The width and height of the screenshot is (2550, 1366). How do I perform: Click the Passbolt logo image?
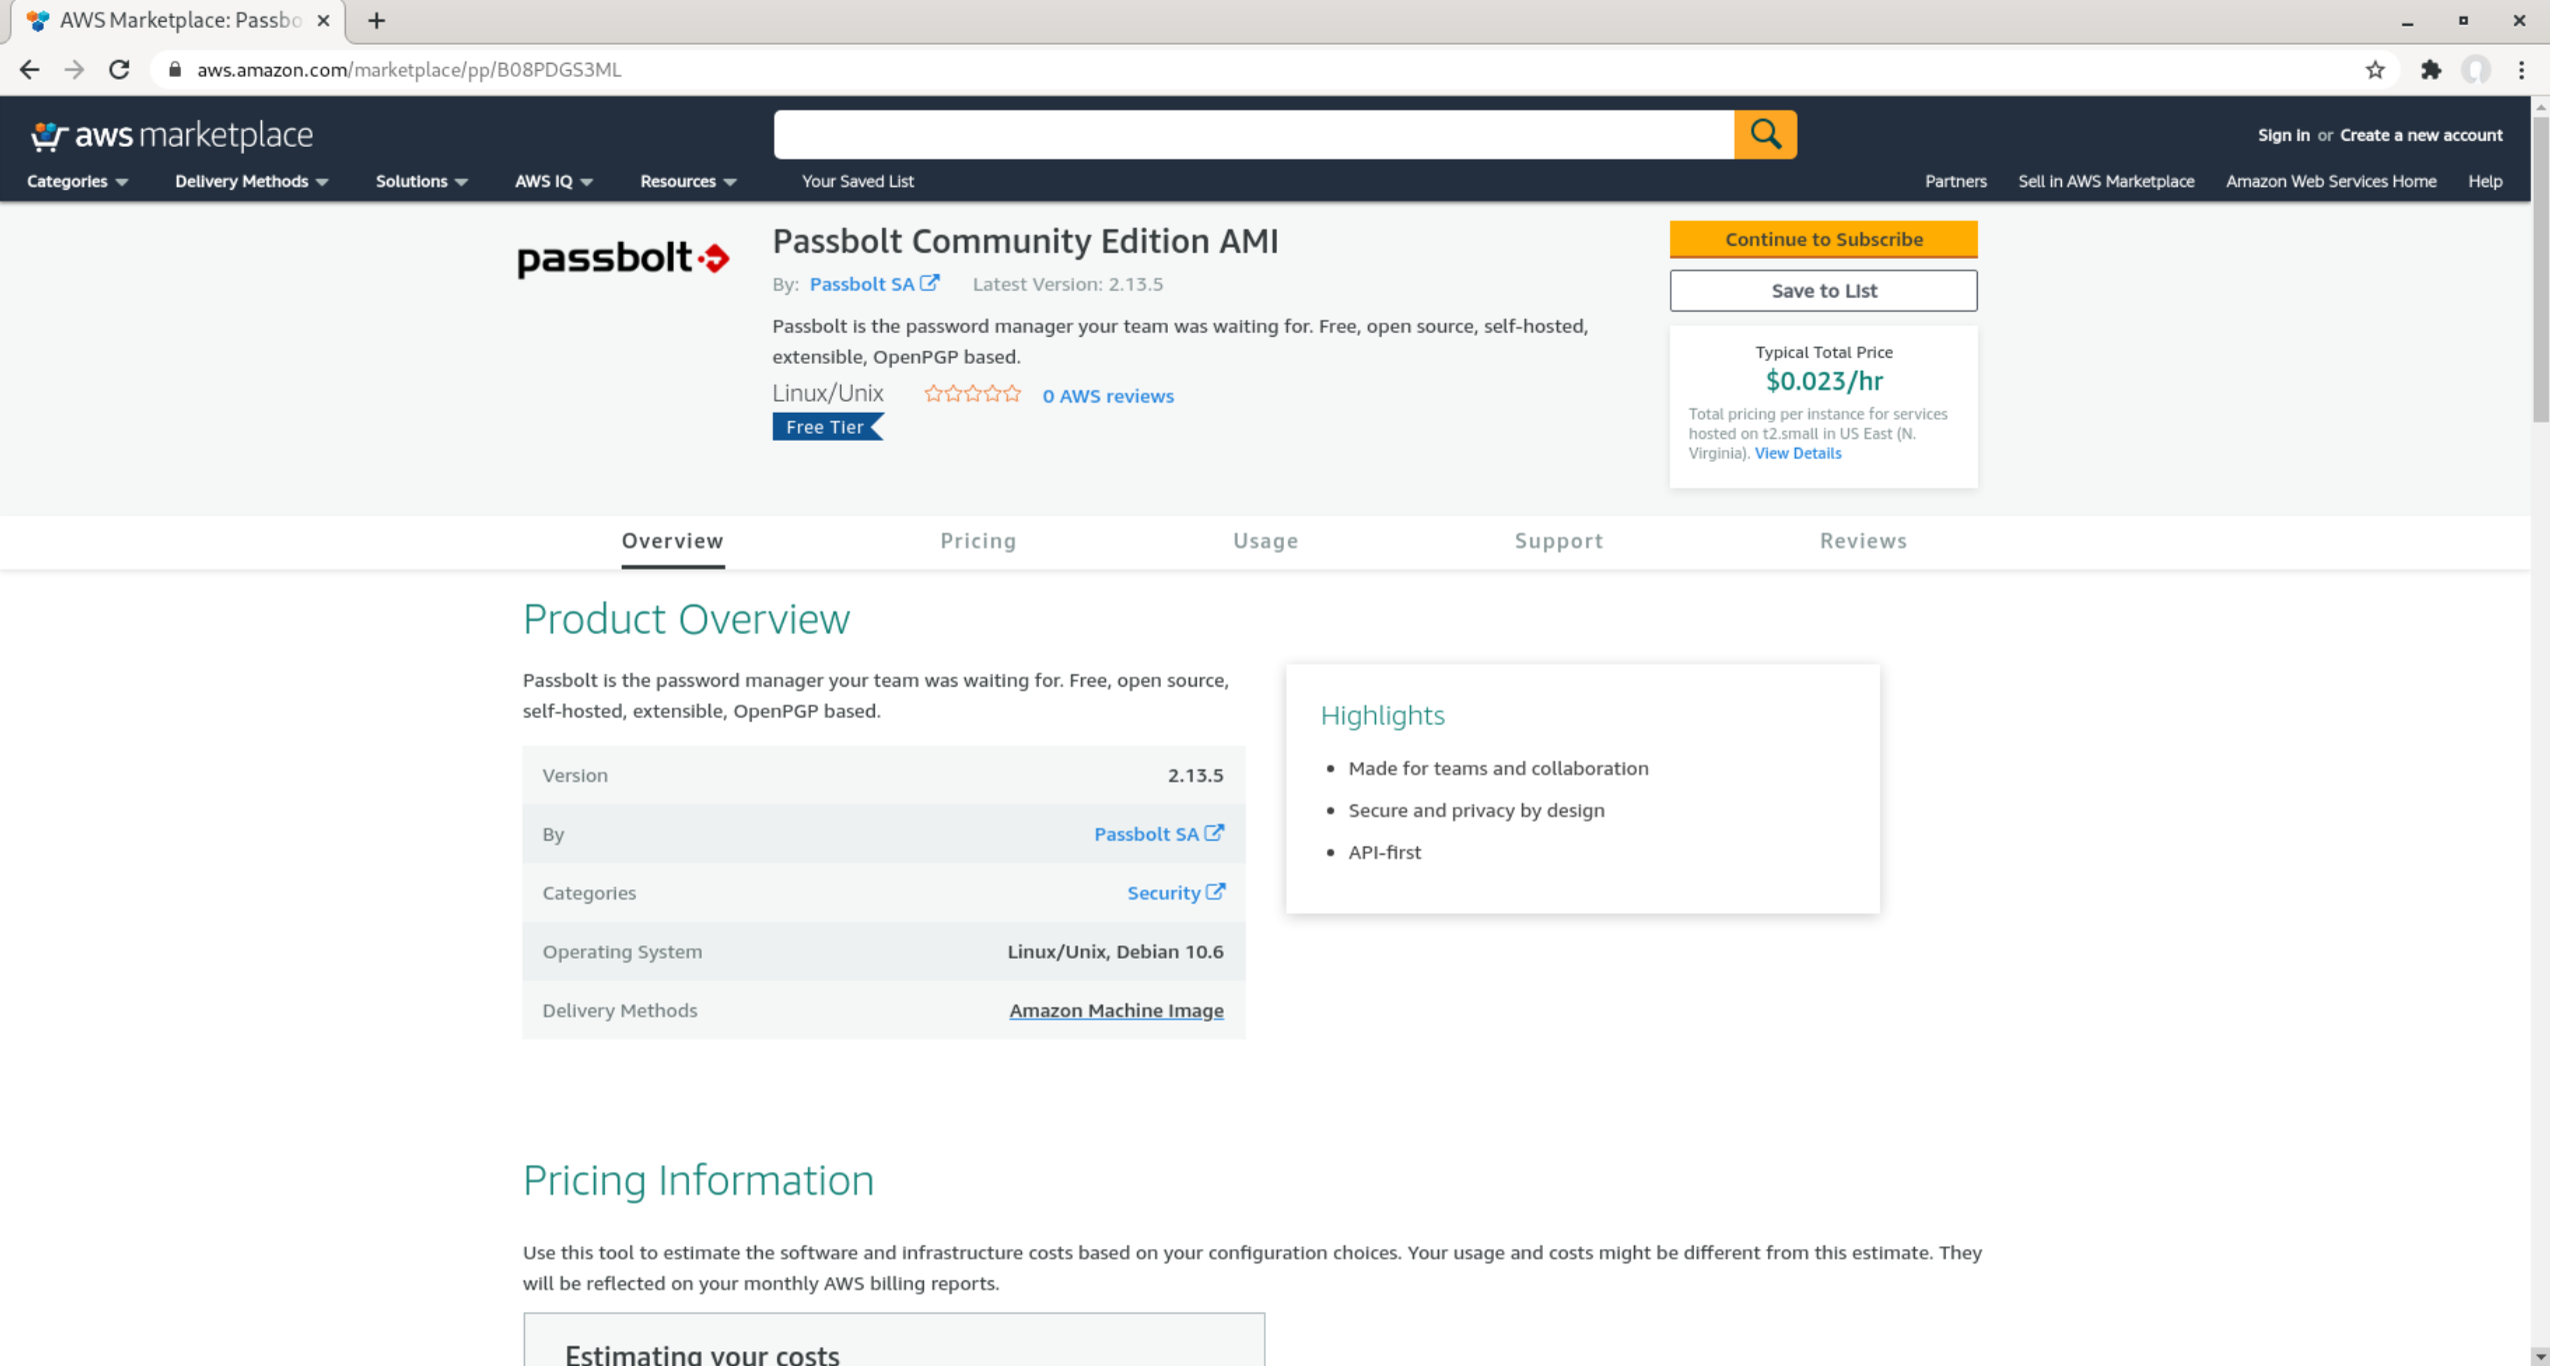click(x=623, y=258)
